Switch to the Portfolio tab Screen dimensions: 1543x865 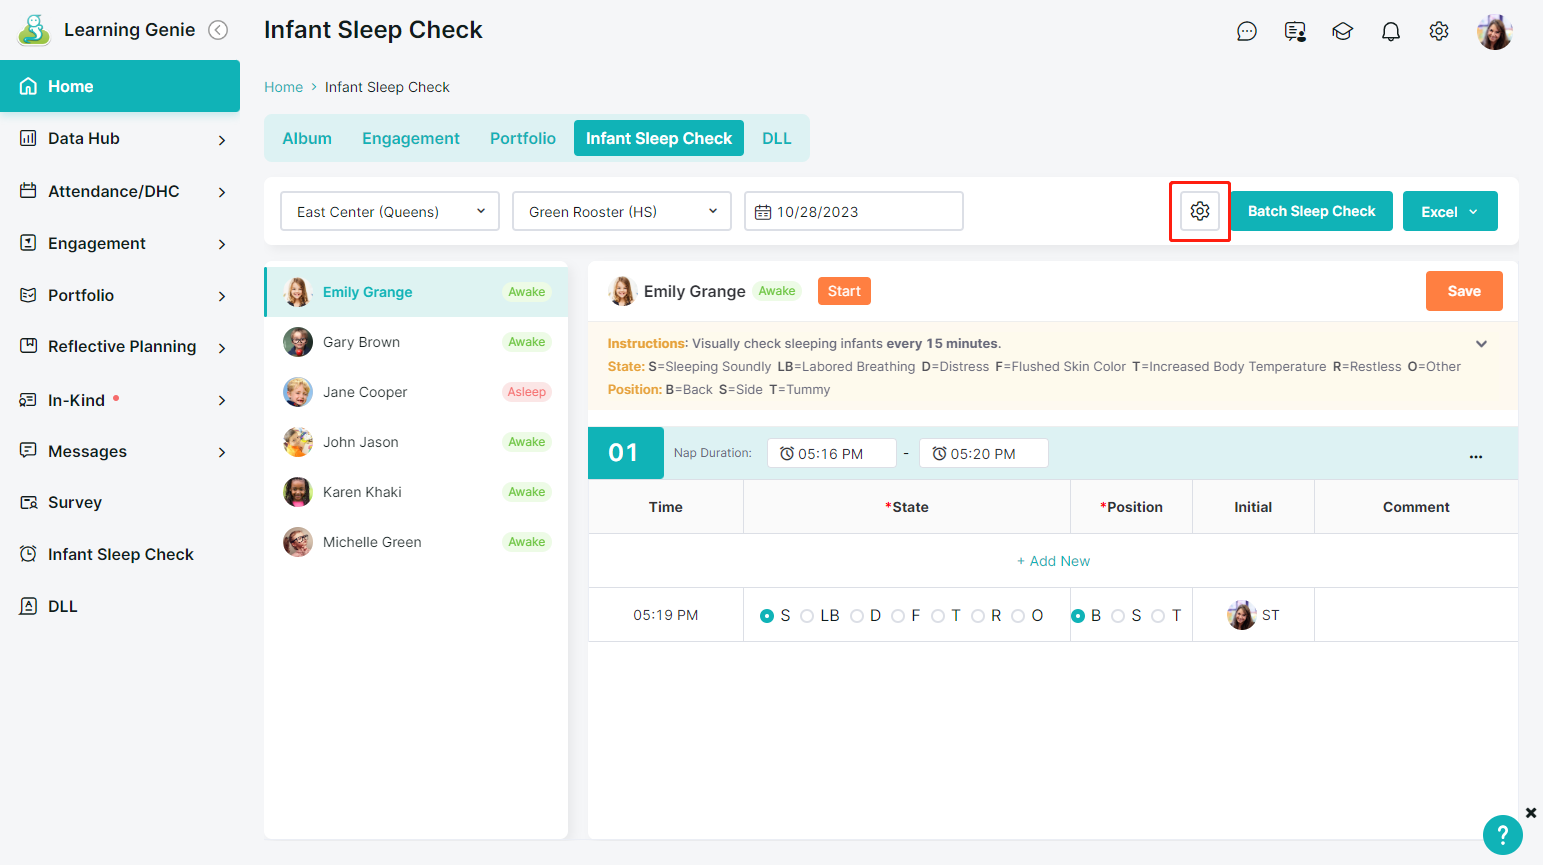tap(522, 138)
